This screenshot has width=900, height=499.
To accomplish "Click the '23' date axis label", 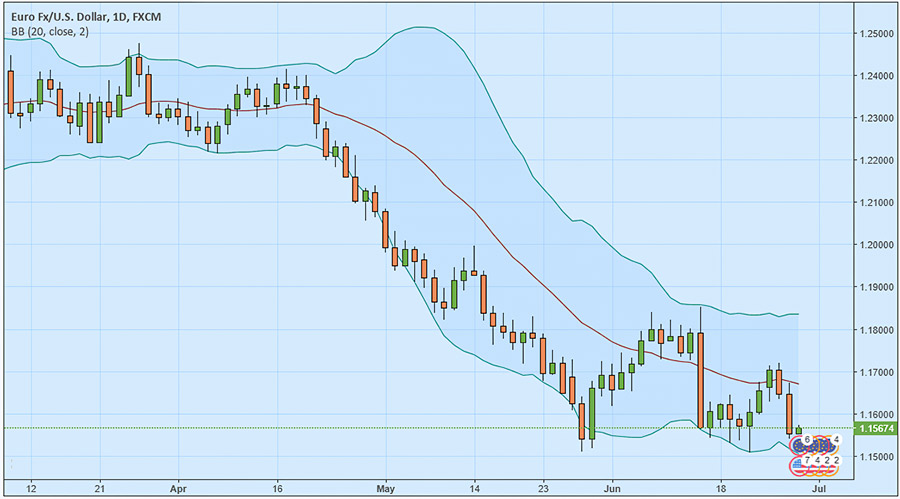I will pos(544,489).
